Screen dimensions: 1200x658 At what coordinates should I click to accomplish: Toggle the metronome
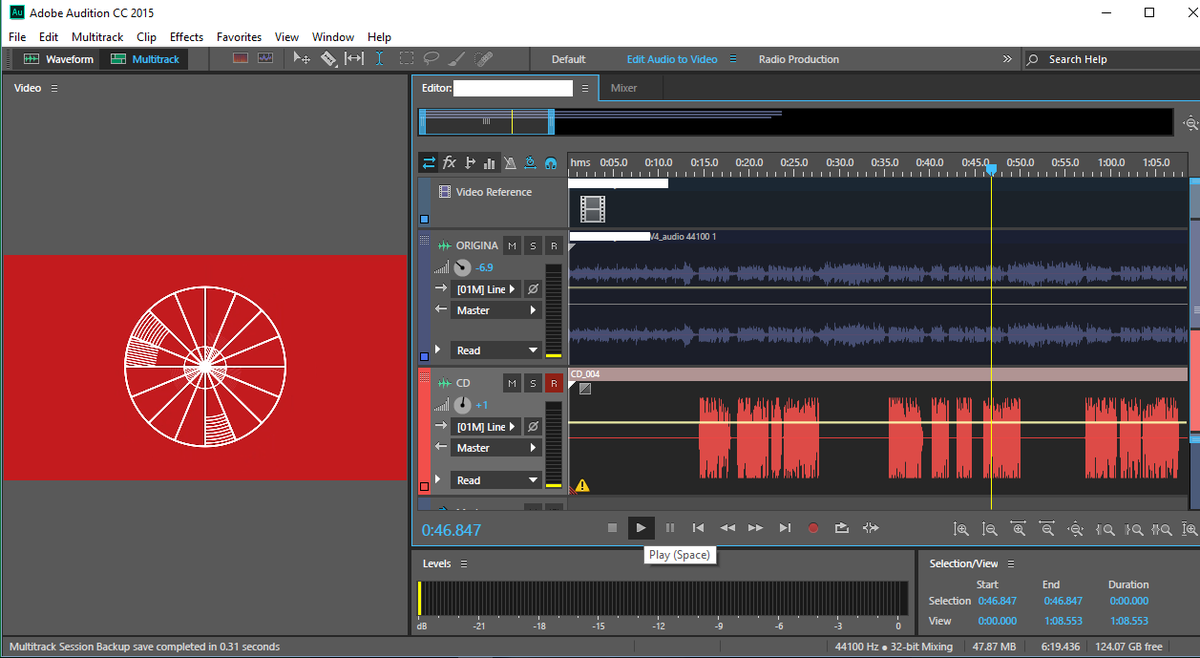tap(510, 162)
